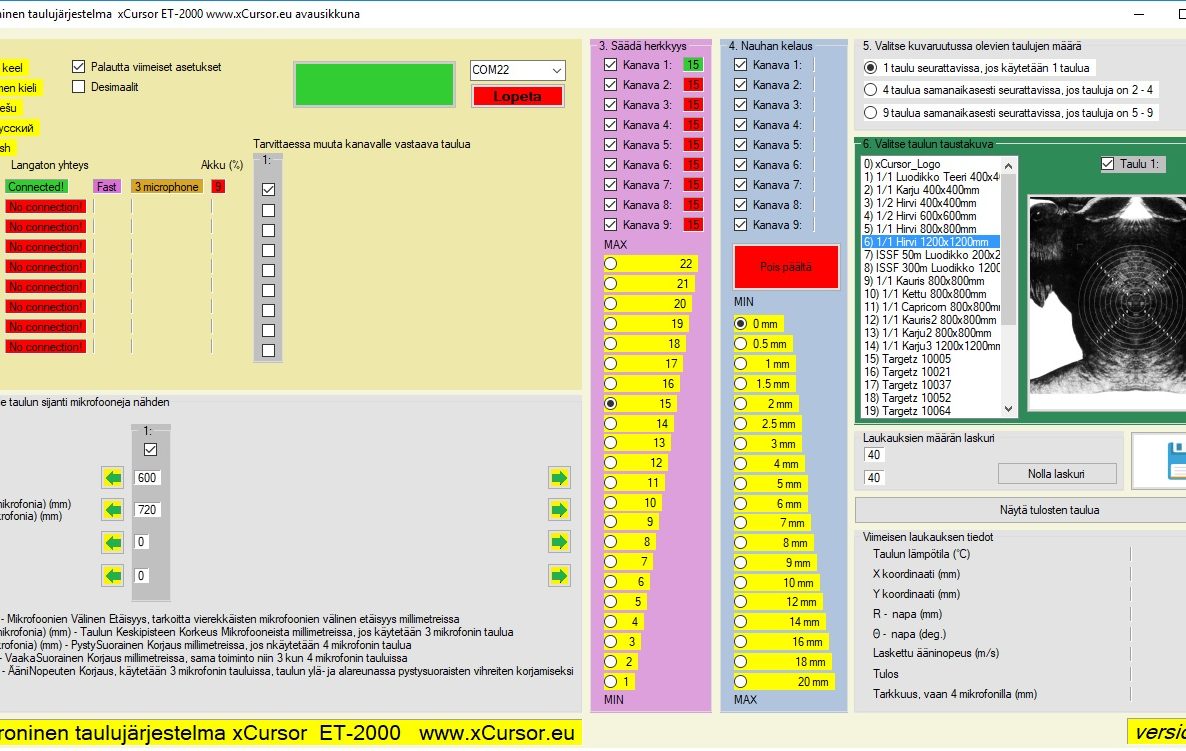Click the large green status indicator

click(374, 83)
